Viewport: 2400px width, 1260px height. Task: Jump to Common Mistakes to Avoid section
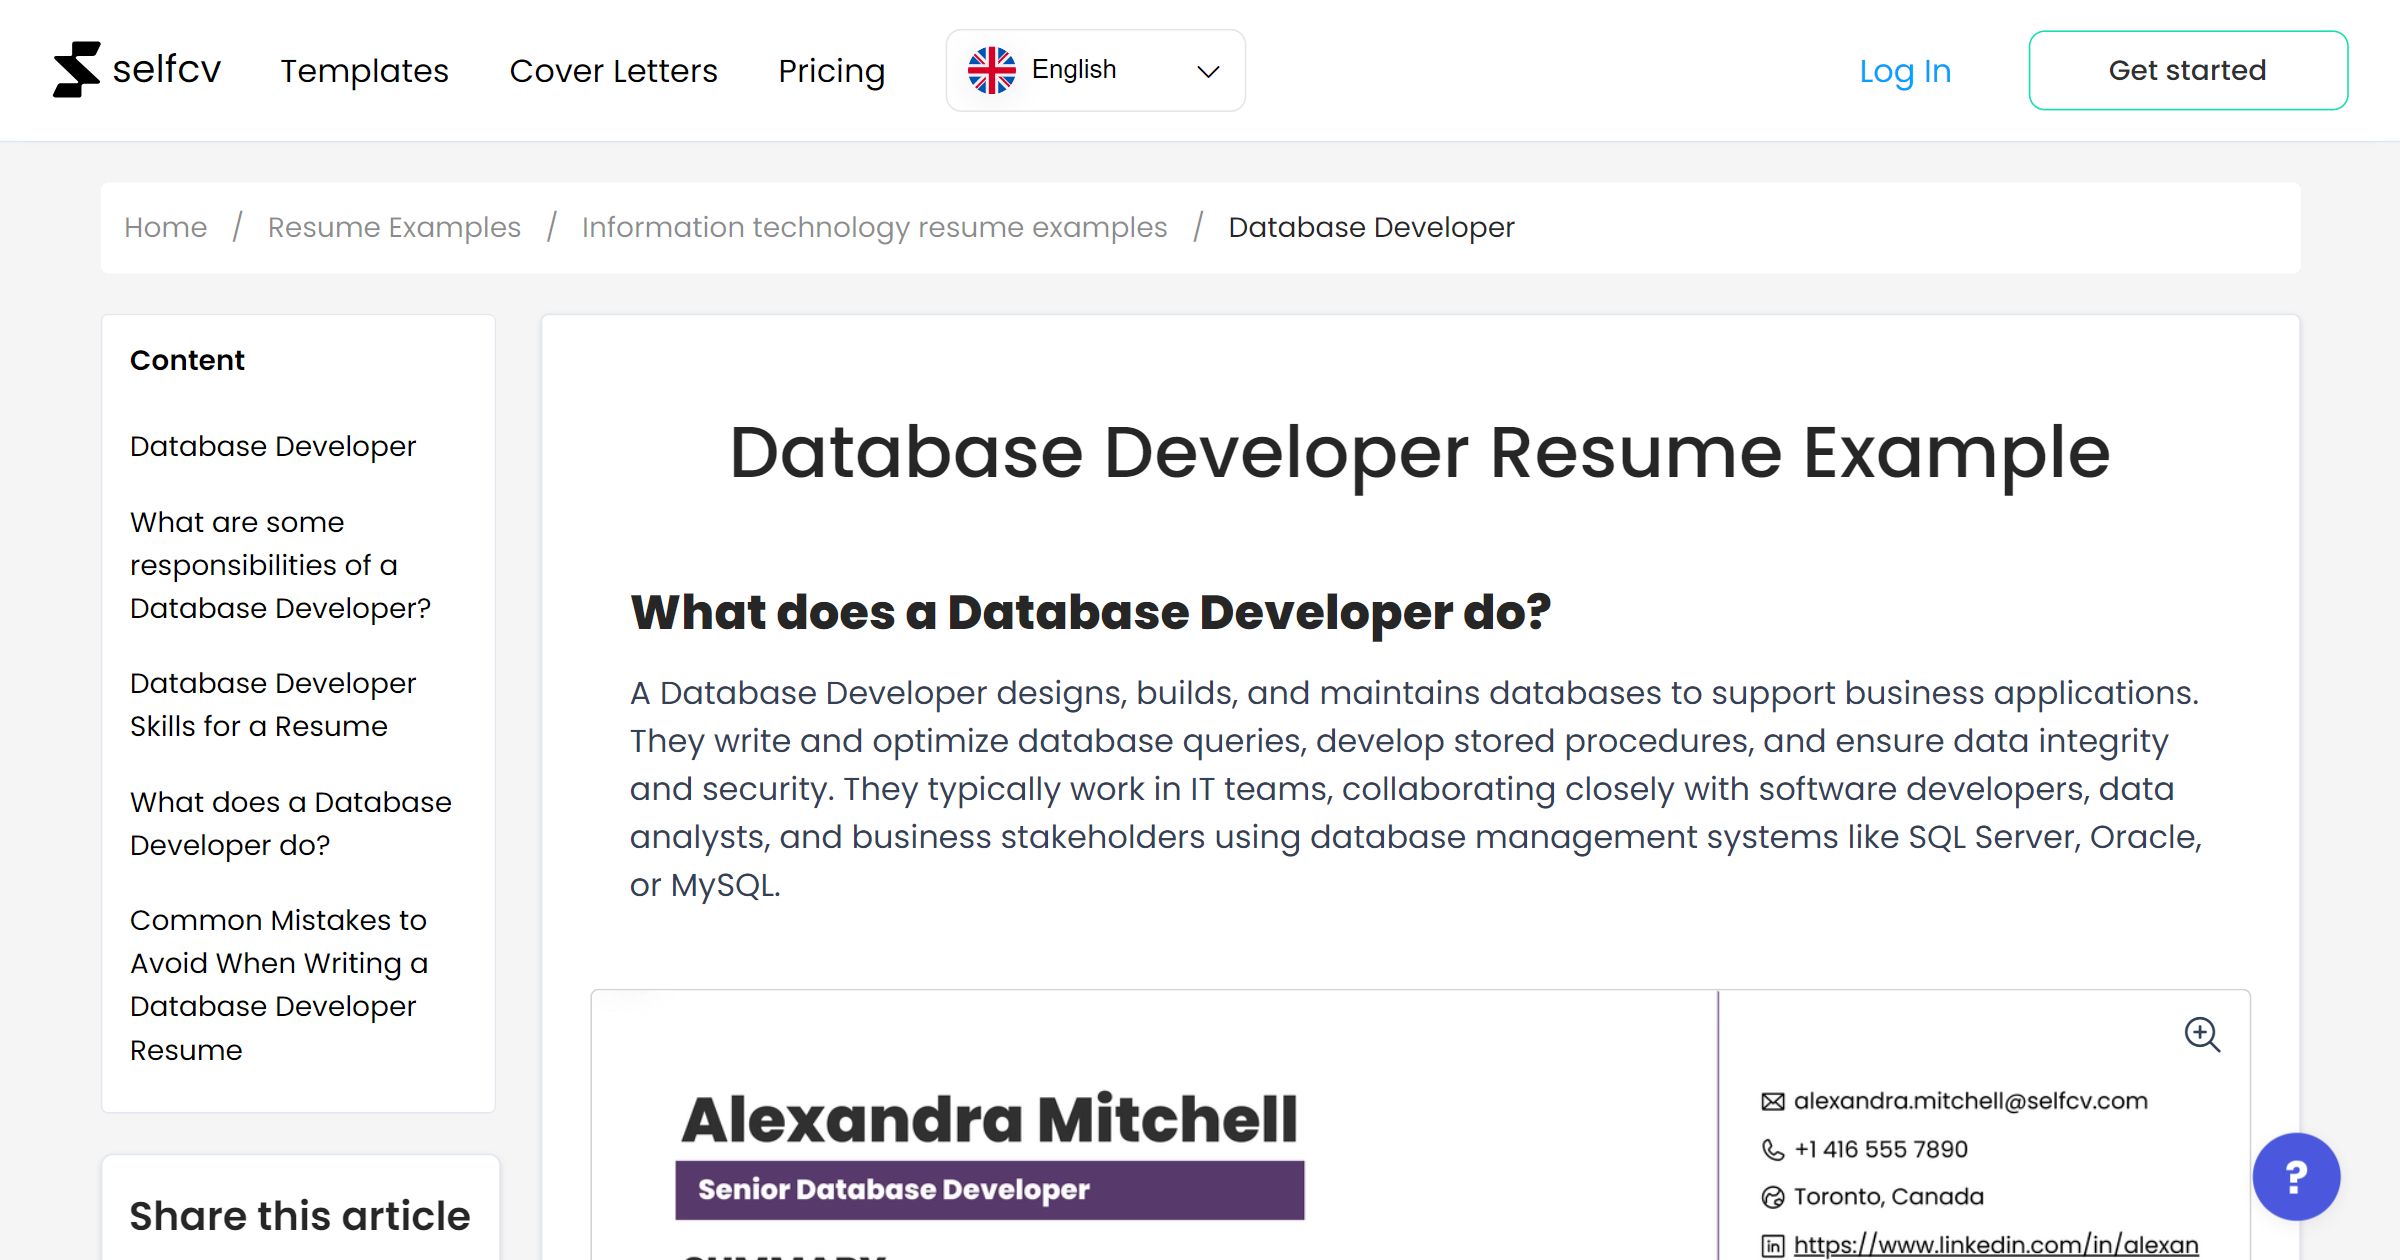coord(278,985)
